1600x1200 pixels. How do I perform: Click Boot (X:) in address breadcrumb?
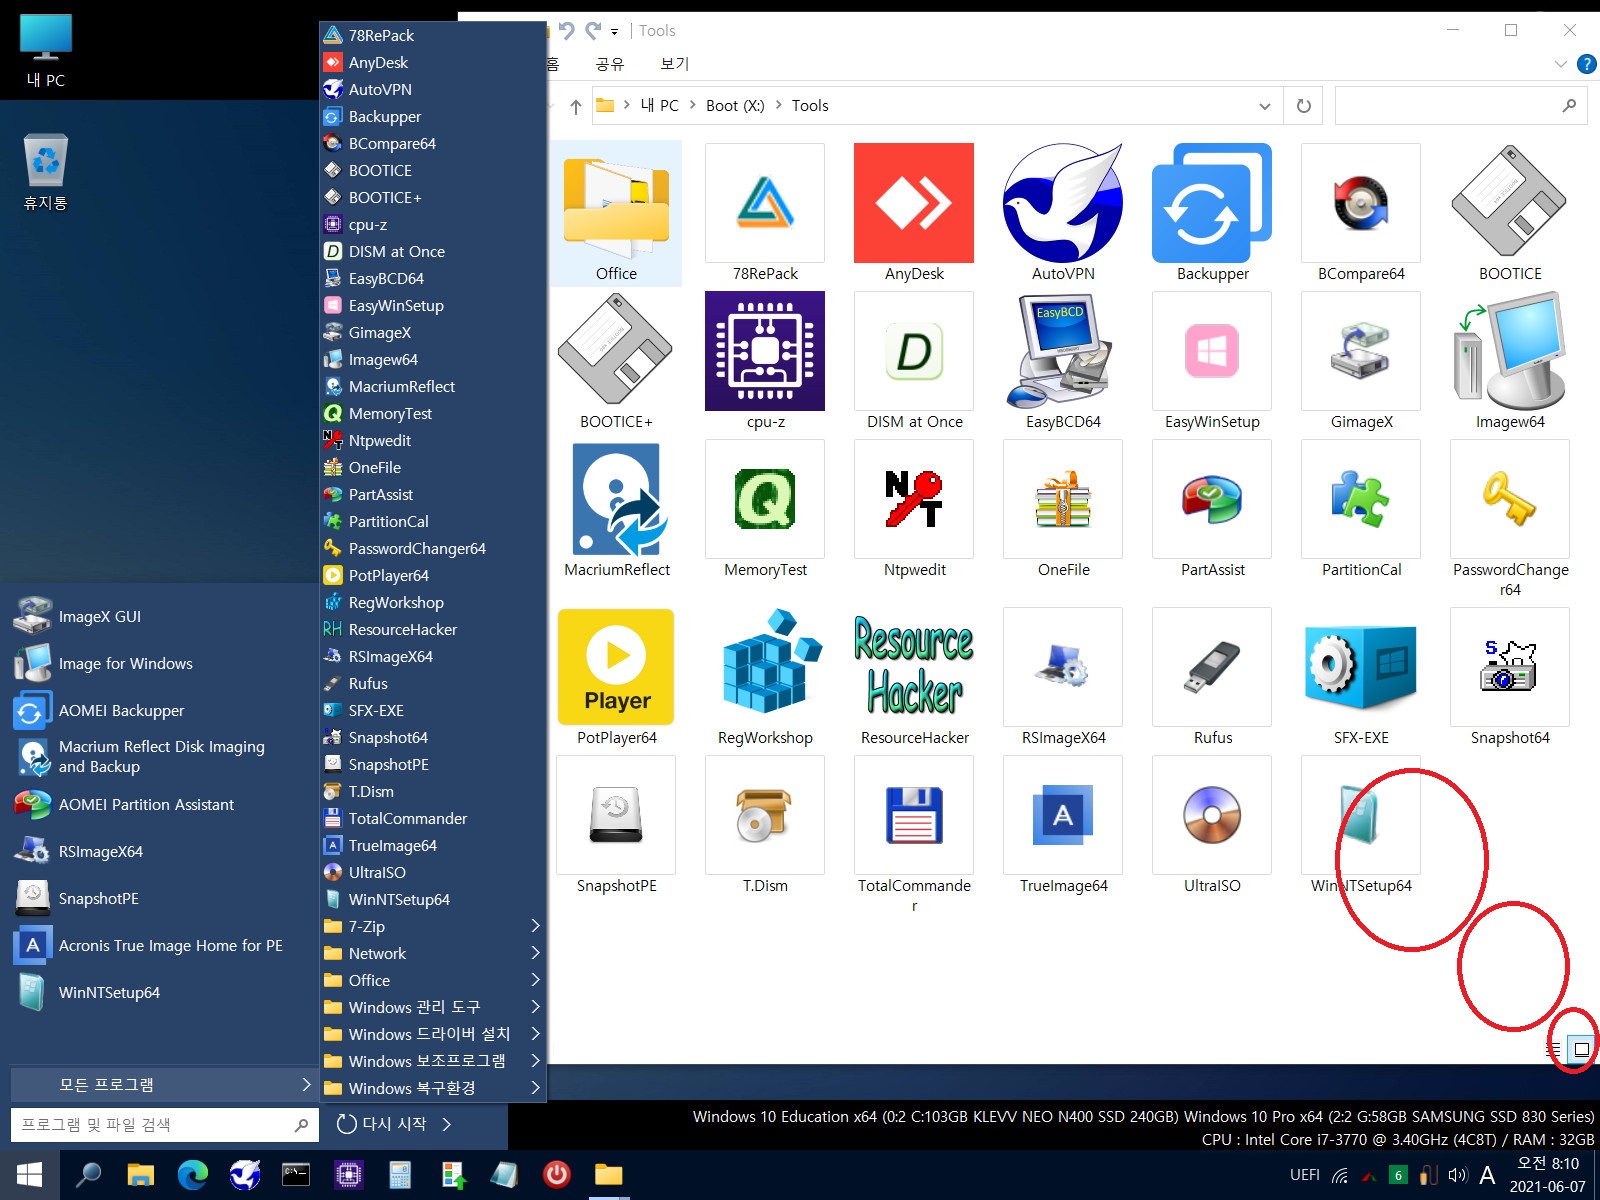(x=735, y=106)
